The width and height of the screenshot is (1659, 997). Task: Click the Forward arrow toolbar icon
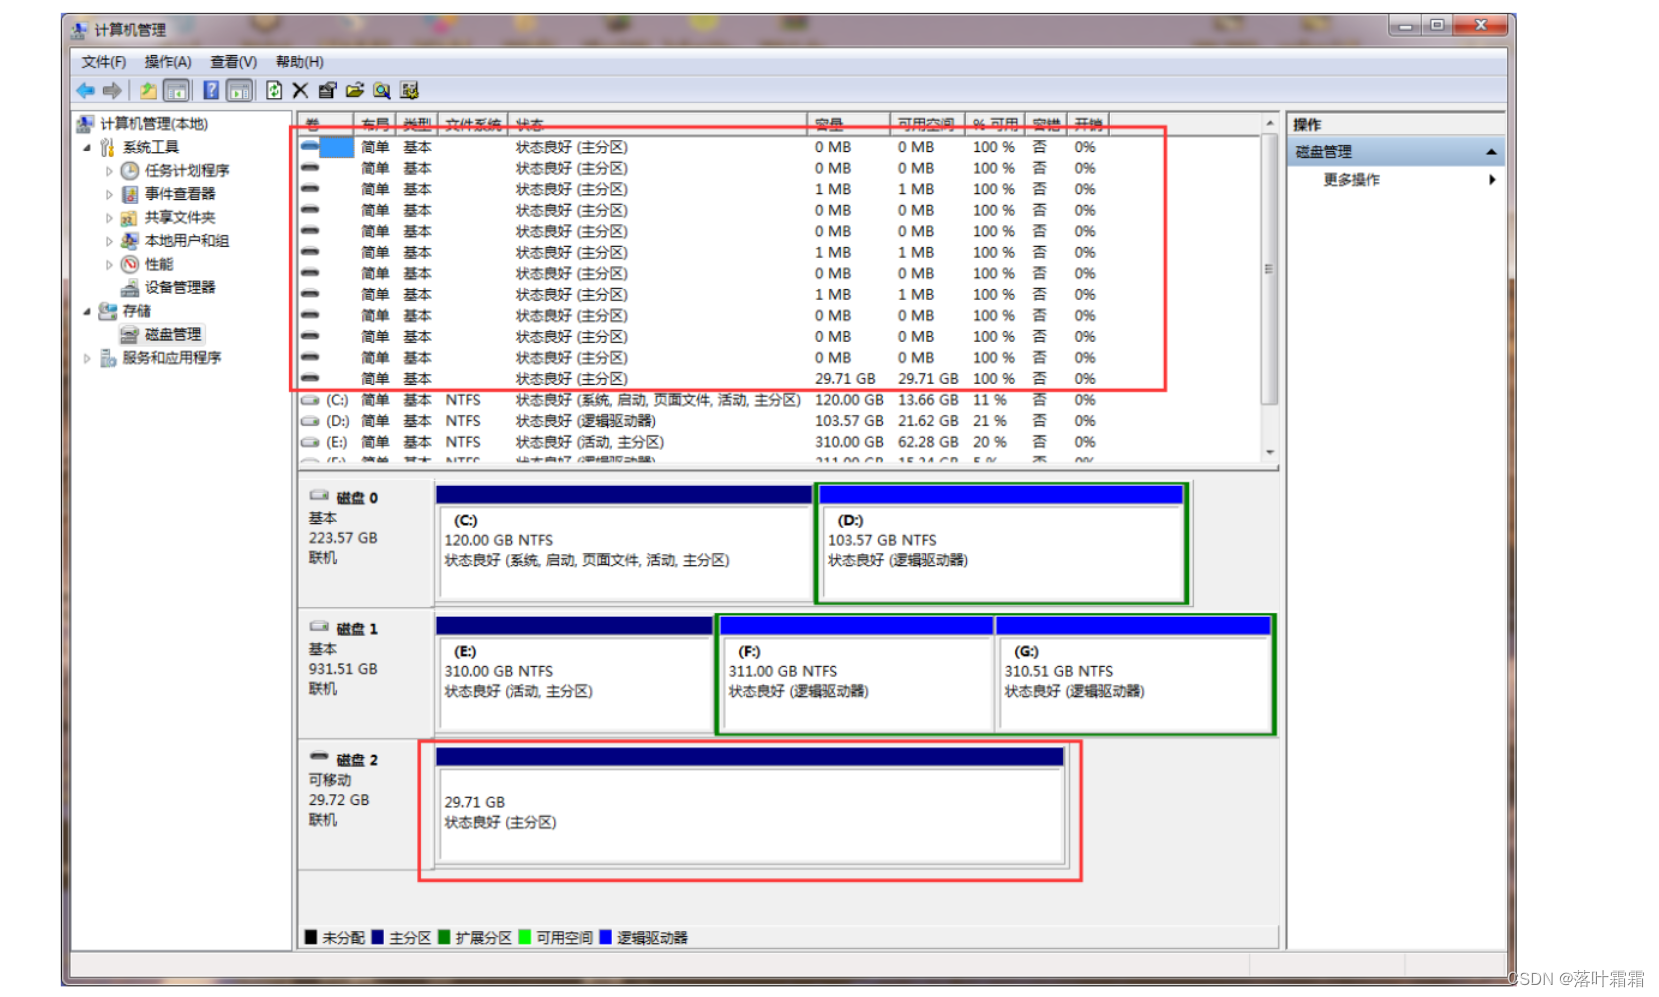[112, 91]
